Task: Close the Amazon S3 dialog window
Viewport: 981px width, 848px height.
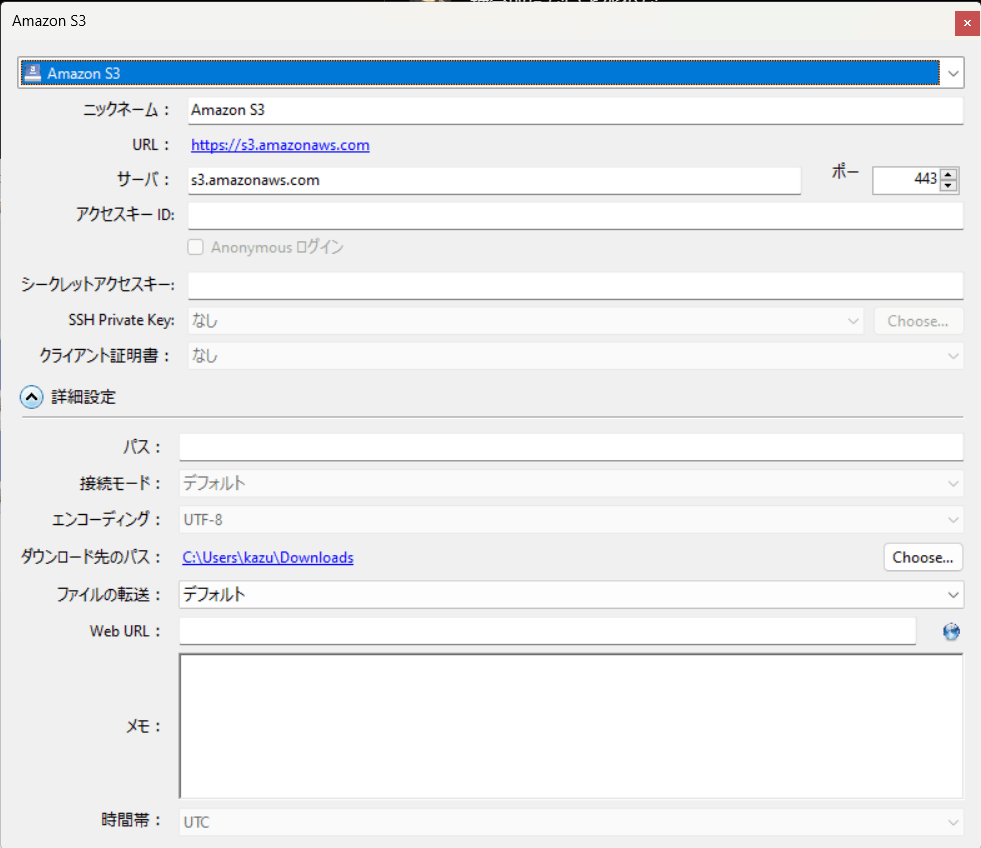Action: 967,23
